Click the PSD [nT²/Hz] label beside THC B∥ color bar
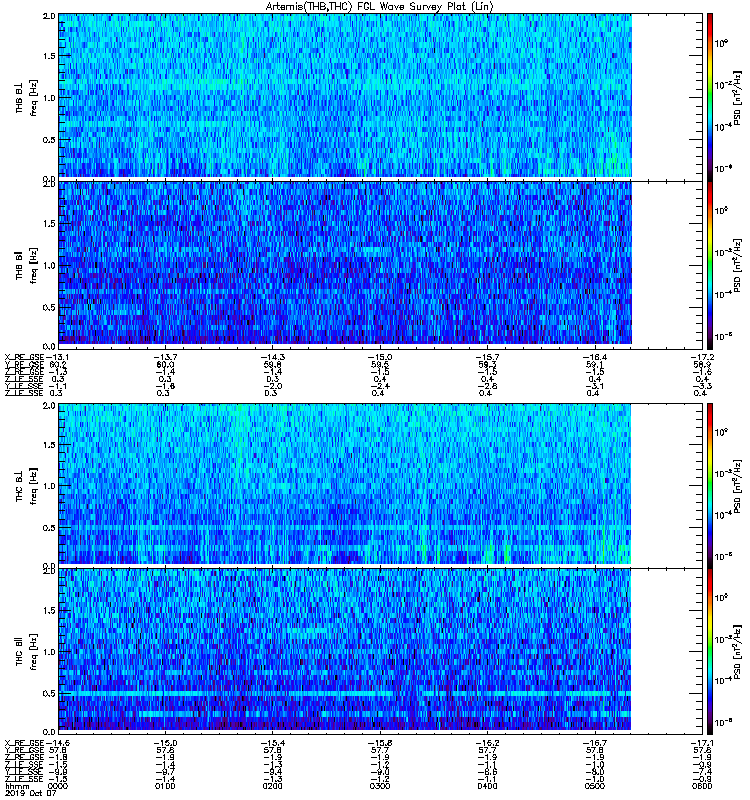The image size is (750, 800). [x=737, y=652]
